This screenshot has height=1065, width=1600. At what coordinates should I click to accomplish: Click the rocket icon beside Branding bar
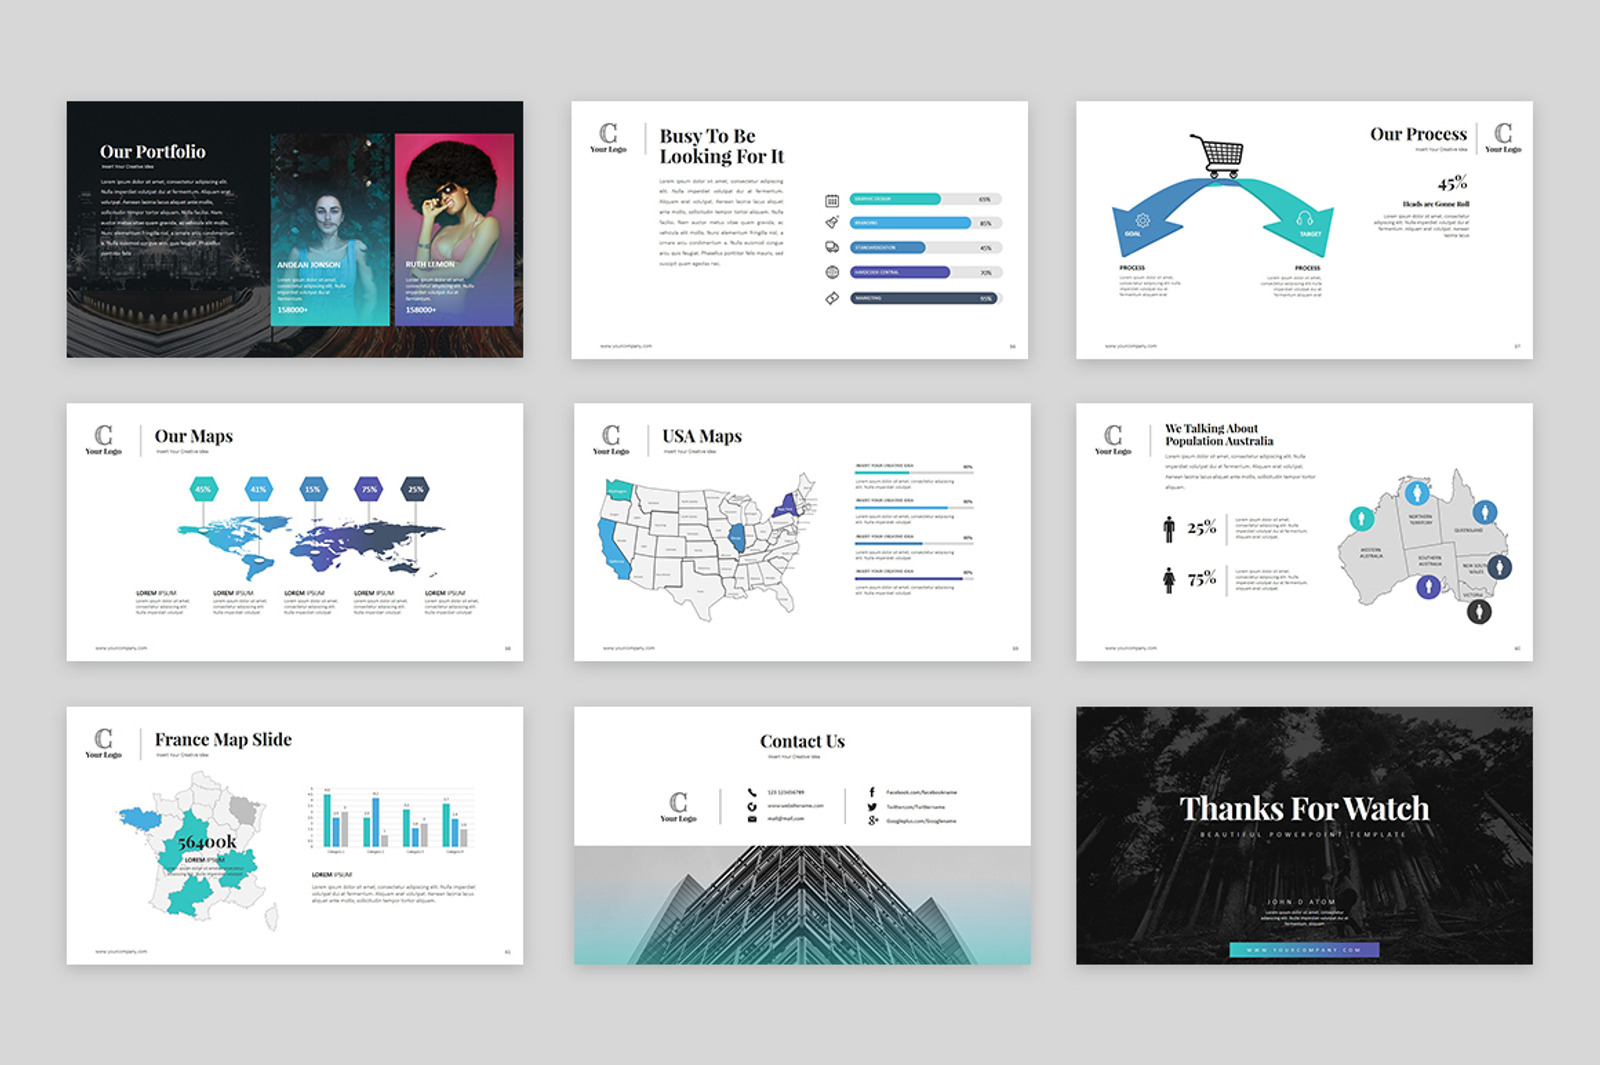tap(832, 223)
